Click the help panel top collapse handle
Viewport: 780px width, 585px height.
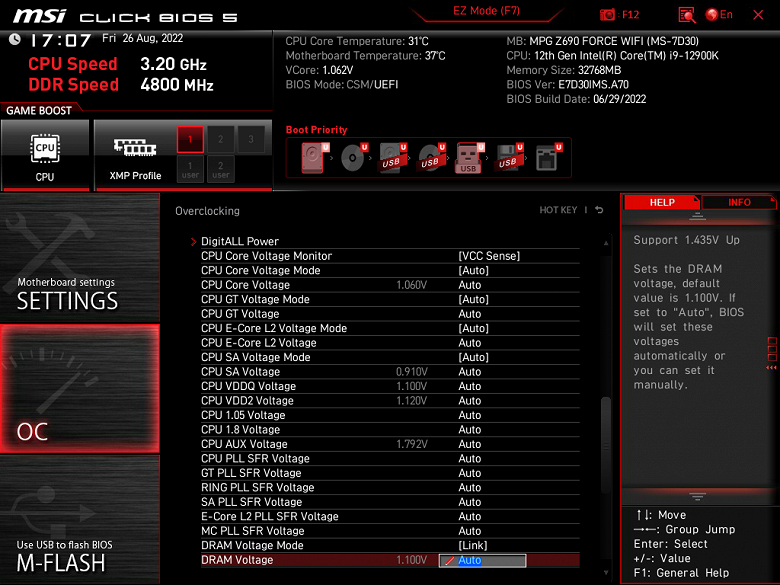[697, 216]
